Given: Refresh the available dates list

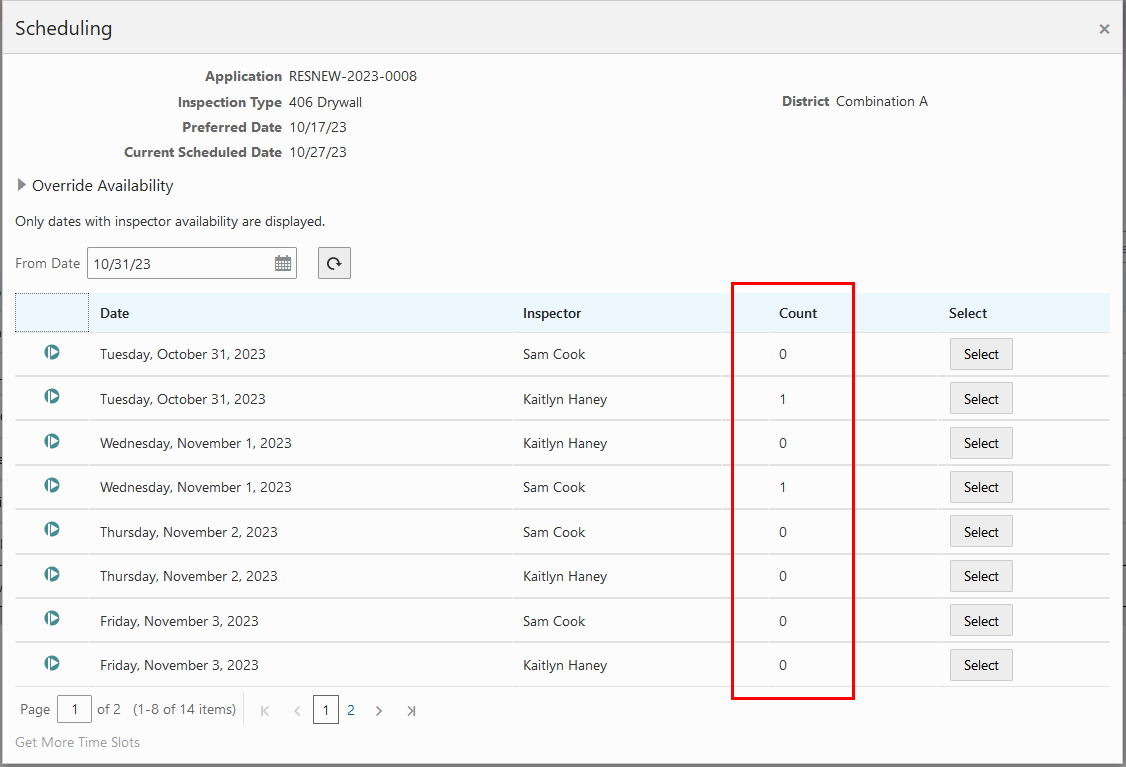Looking at the screenshot, I should (x=335, y=264).
